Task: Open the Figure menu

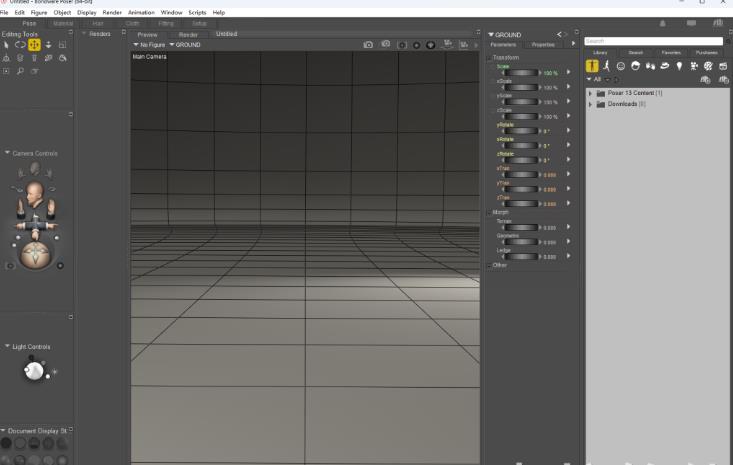Action: (39, 13)
